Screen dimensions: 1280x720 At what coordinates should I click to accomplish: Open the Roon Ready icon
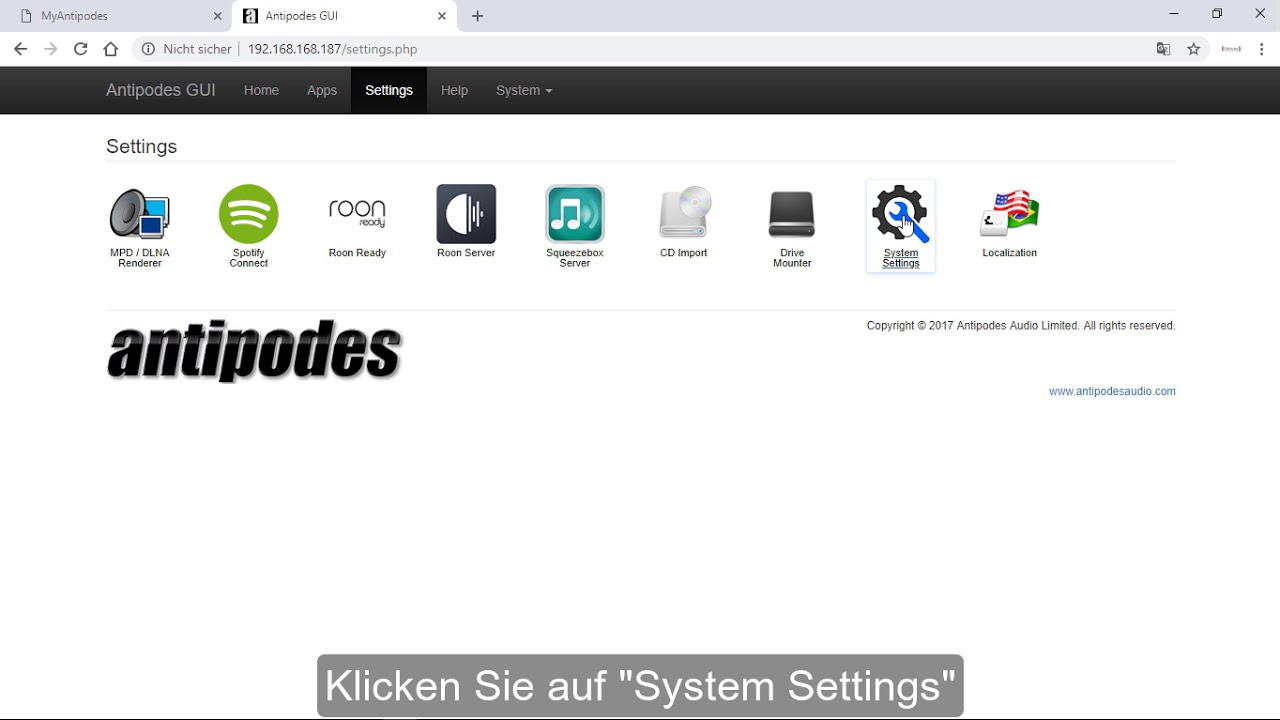[x=357, y=214]
